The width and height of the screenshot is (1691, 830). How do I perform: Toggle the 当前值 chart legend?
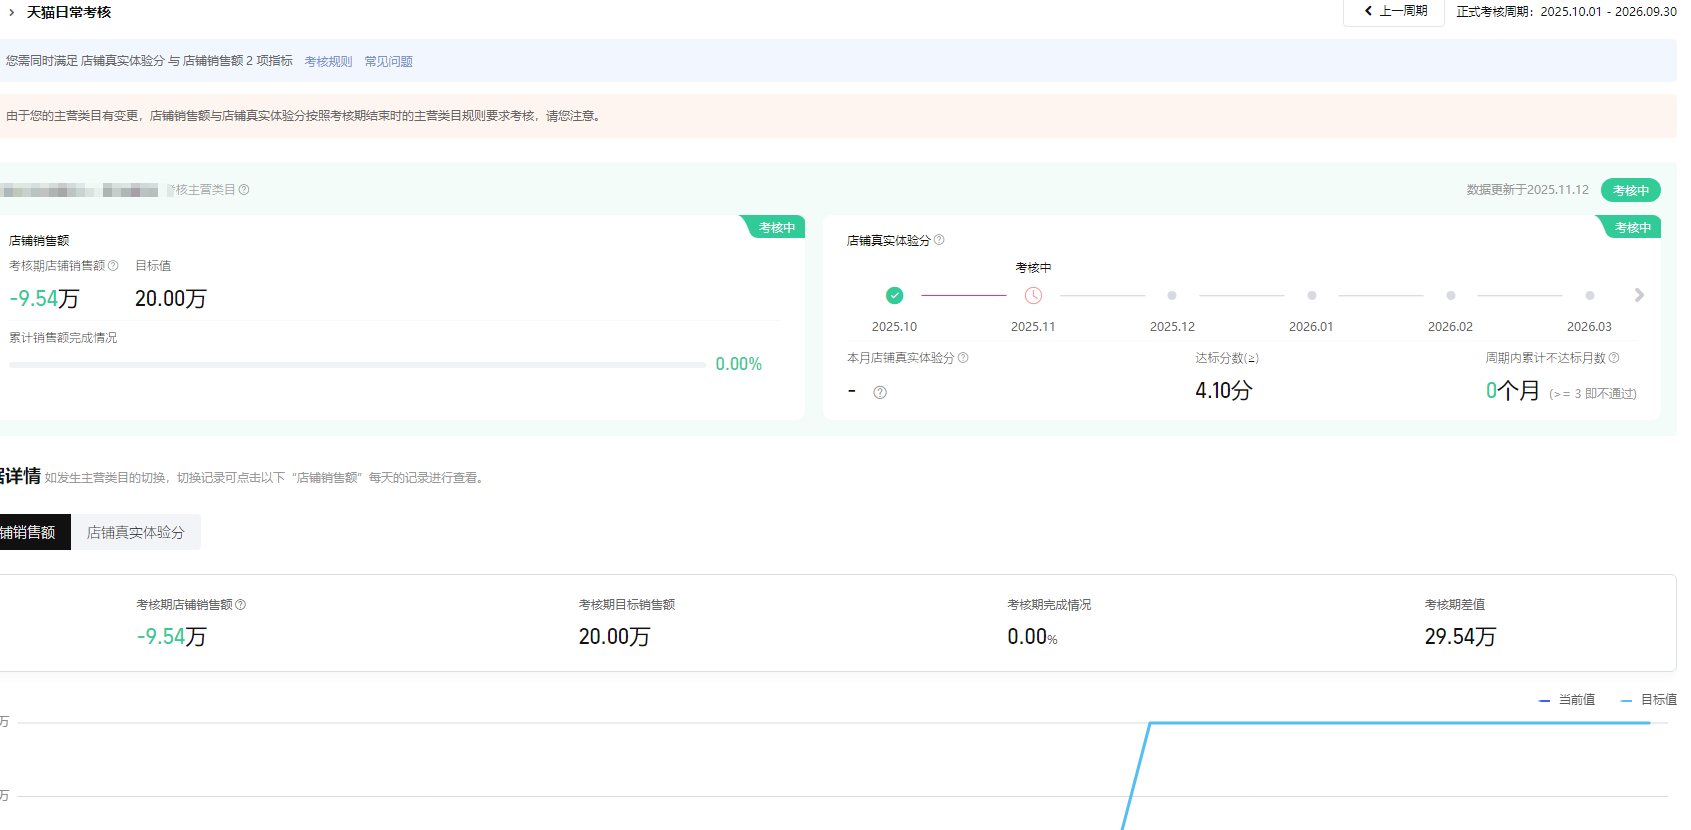(x=1567, y=700)
